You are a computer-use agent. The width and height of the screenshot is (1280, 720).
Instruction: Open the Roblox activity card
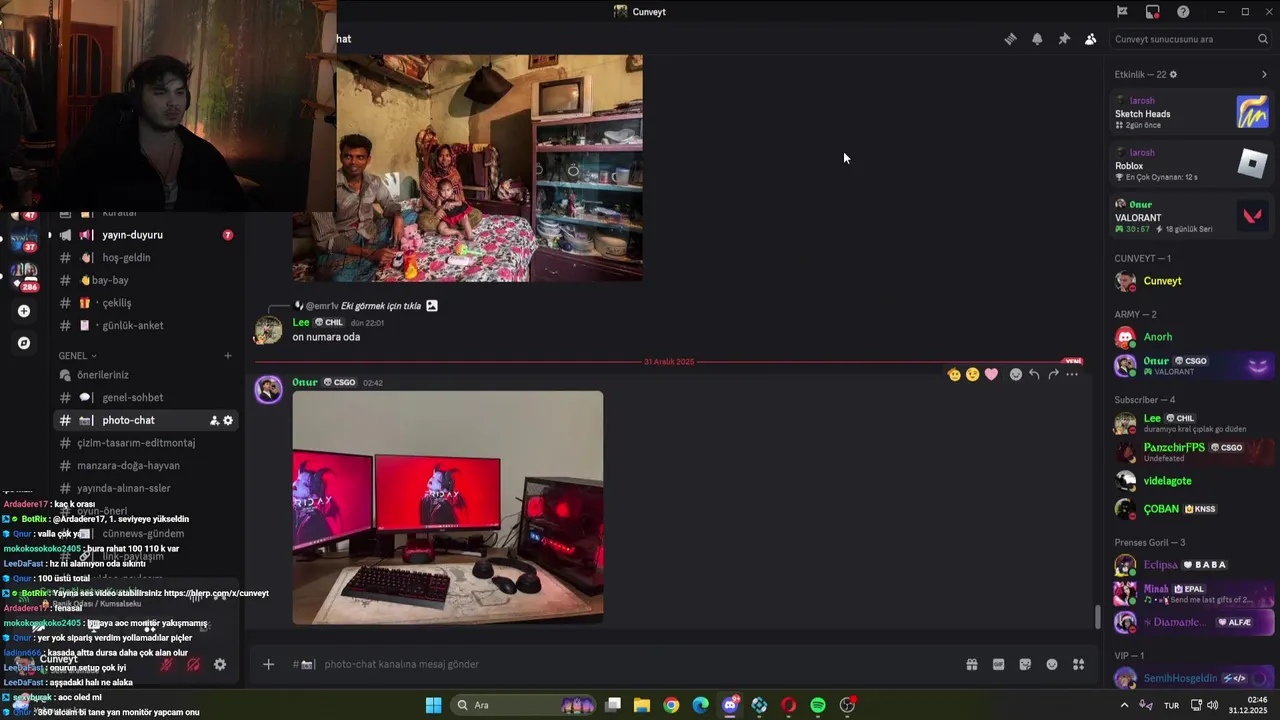coord(1191,164)
